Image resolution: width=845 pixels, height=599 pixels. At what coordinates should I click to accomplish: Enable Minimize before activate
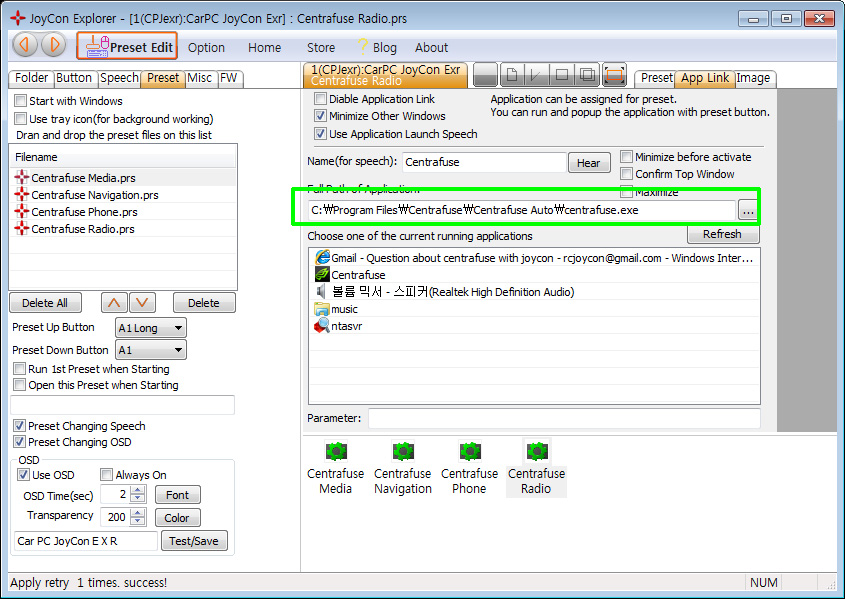point(626,157)
